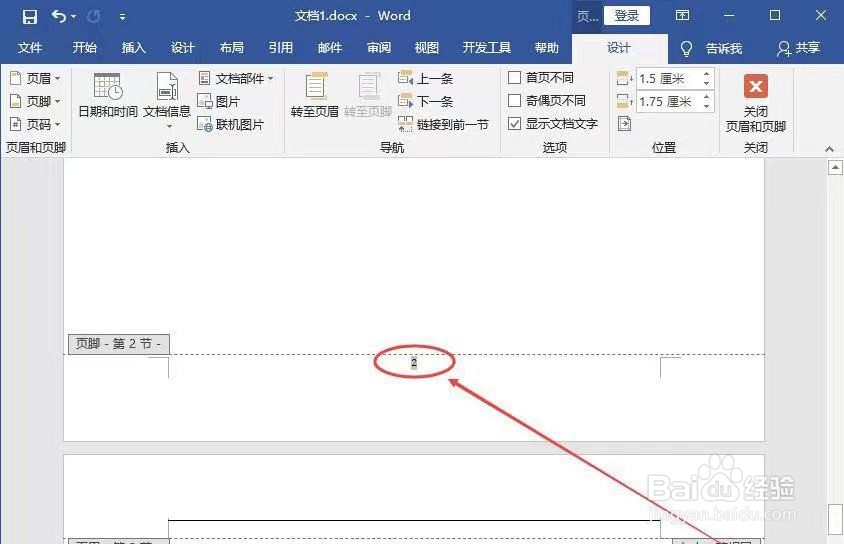The height and width of the screenshot is (544, 844).
Task: Open Customize Quick Access Toolbar dropdown
Action: coord(122,17)
